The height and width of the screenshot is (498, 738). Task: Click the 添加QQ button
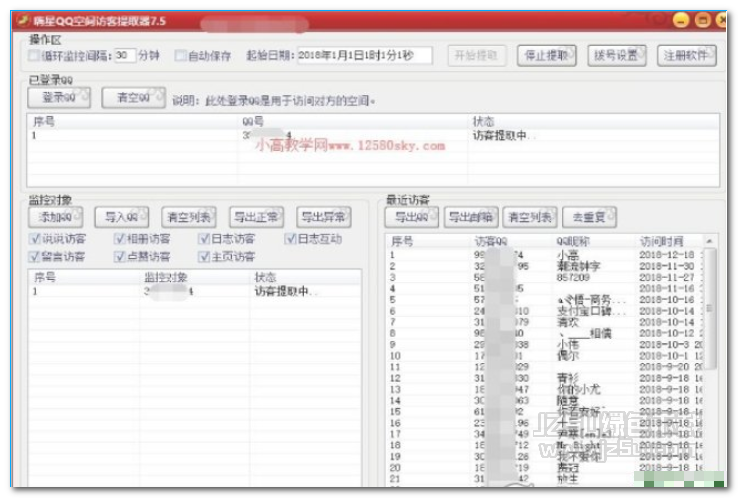tap(56, 217)
